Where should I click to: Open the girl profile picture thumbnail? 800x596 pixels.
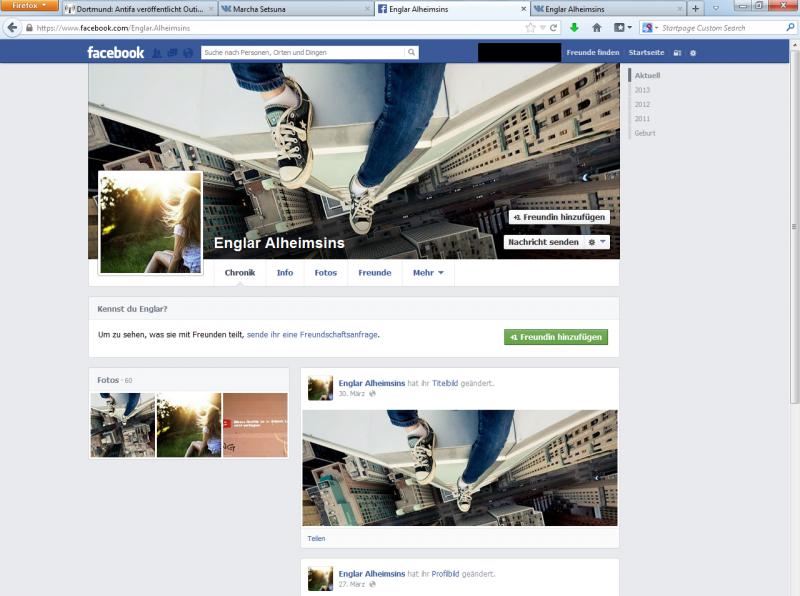pos(151,222)
